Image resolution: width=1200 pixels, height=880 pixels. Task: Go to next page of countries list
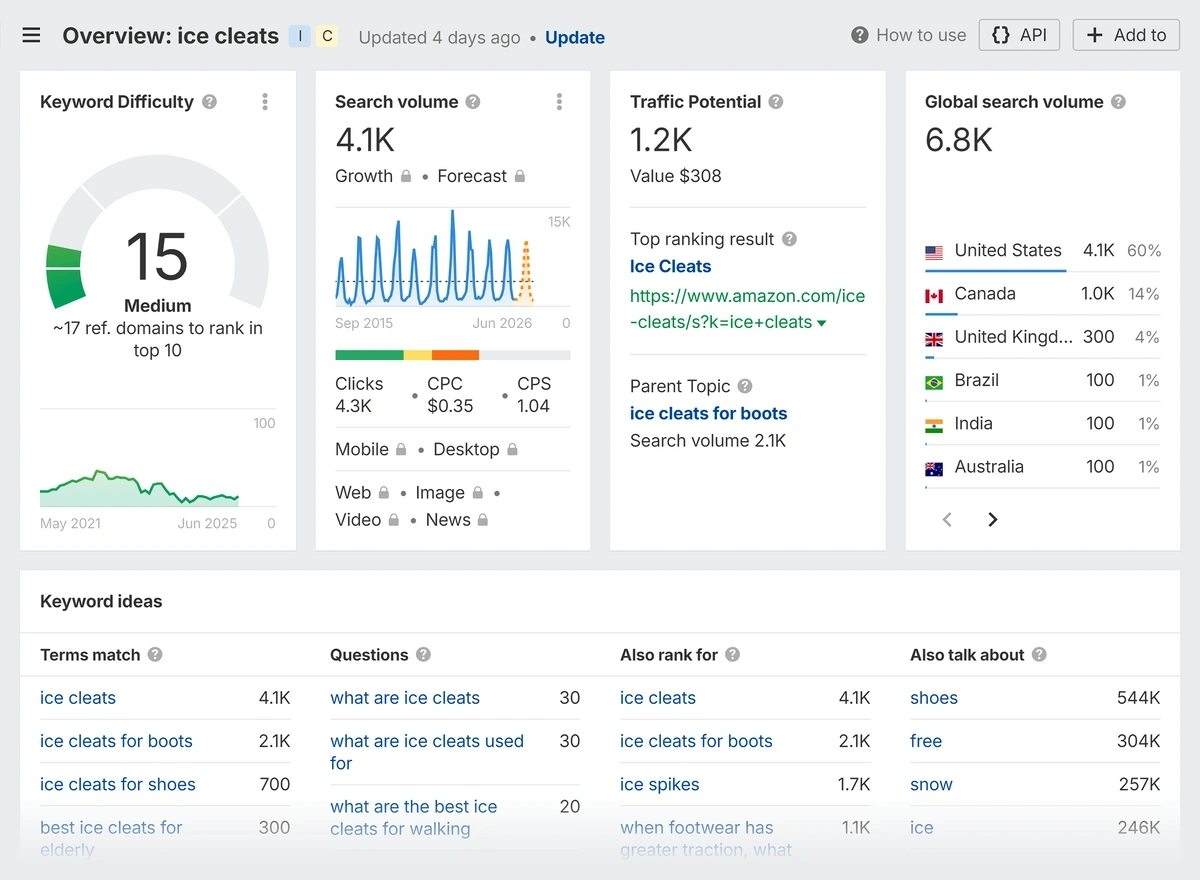pyautogui.click(x=992, y=519)
